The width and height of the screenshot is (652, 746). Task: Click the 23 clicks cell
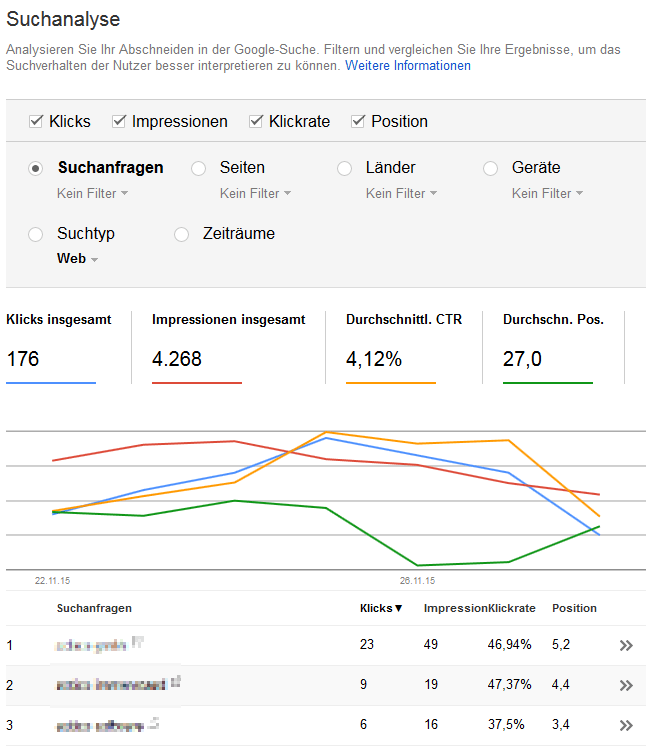367,645
